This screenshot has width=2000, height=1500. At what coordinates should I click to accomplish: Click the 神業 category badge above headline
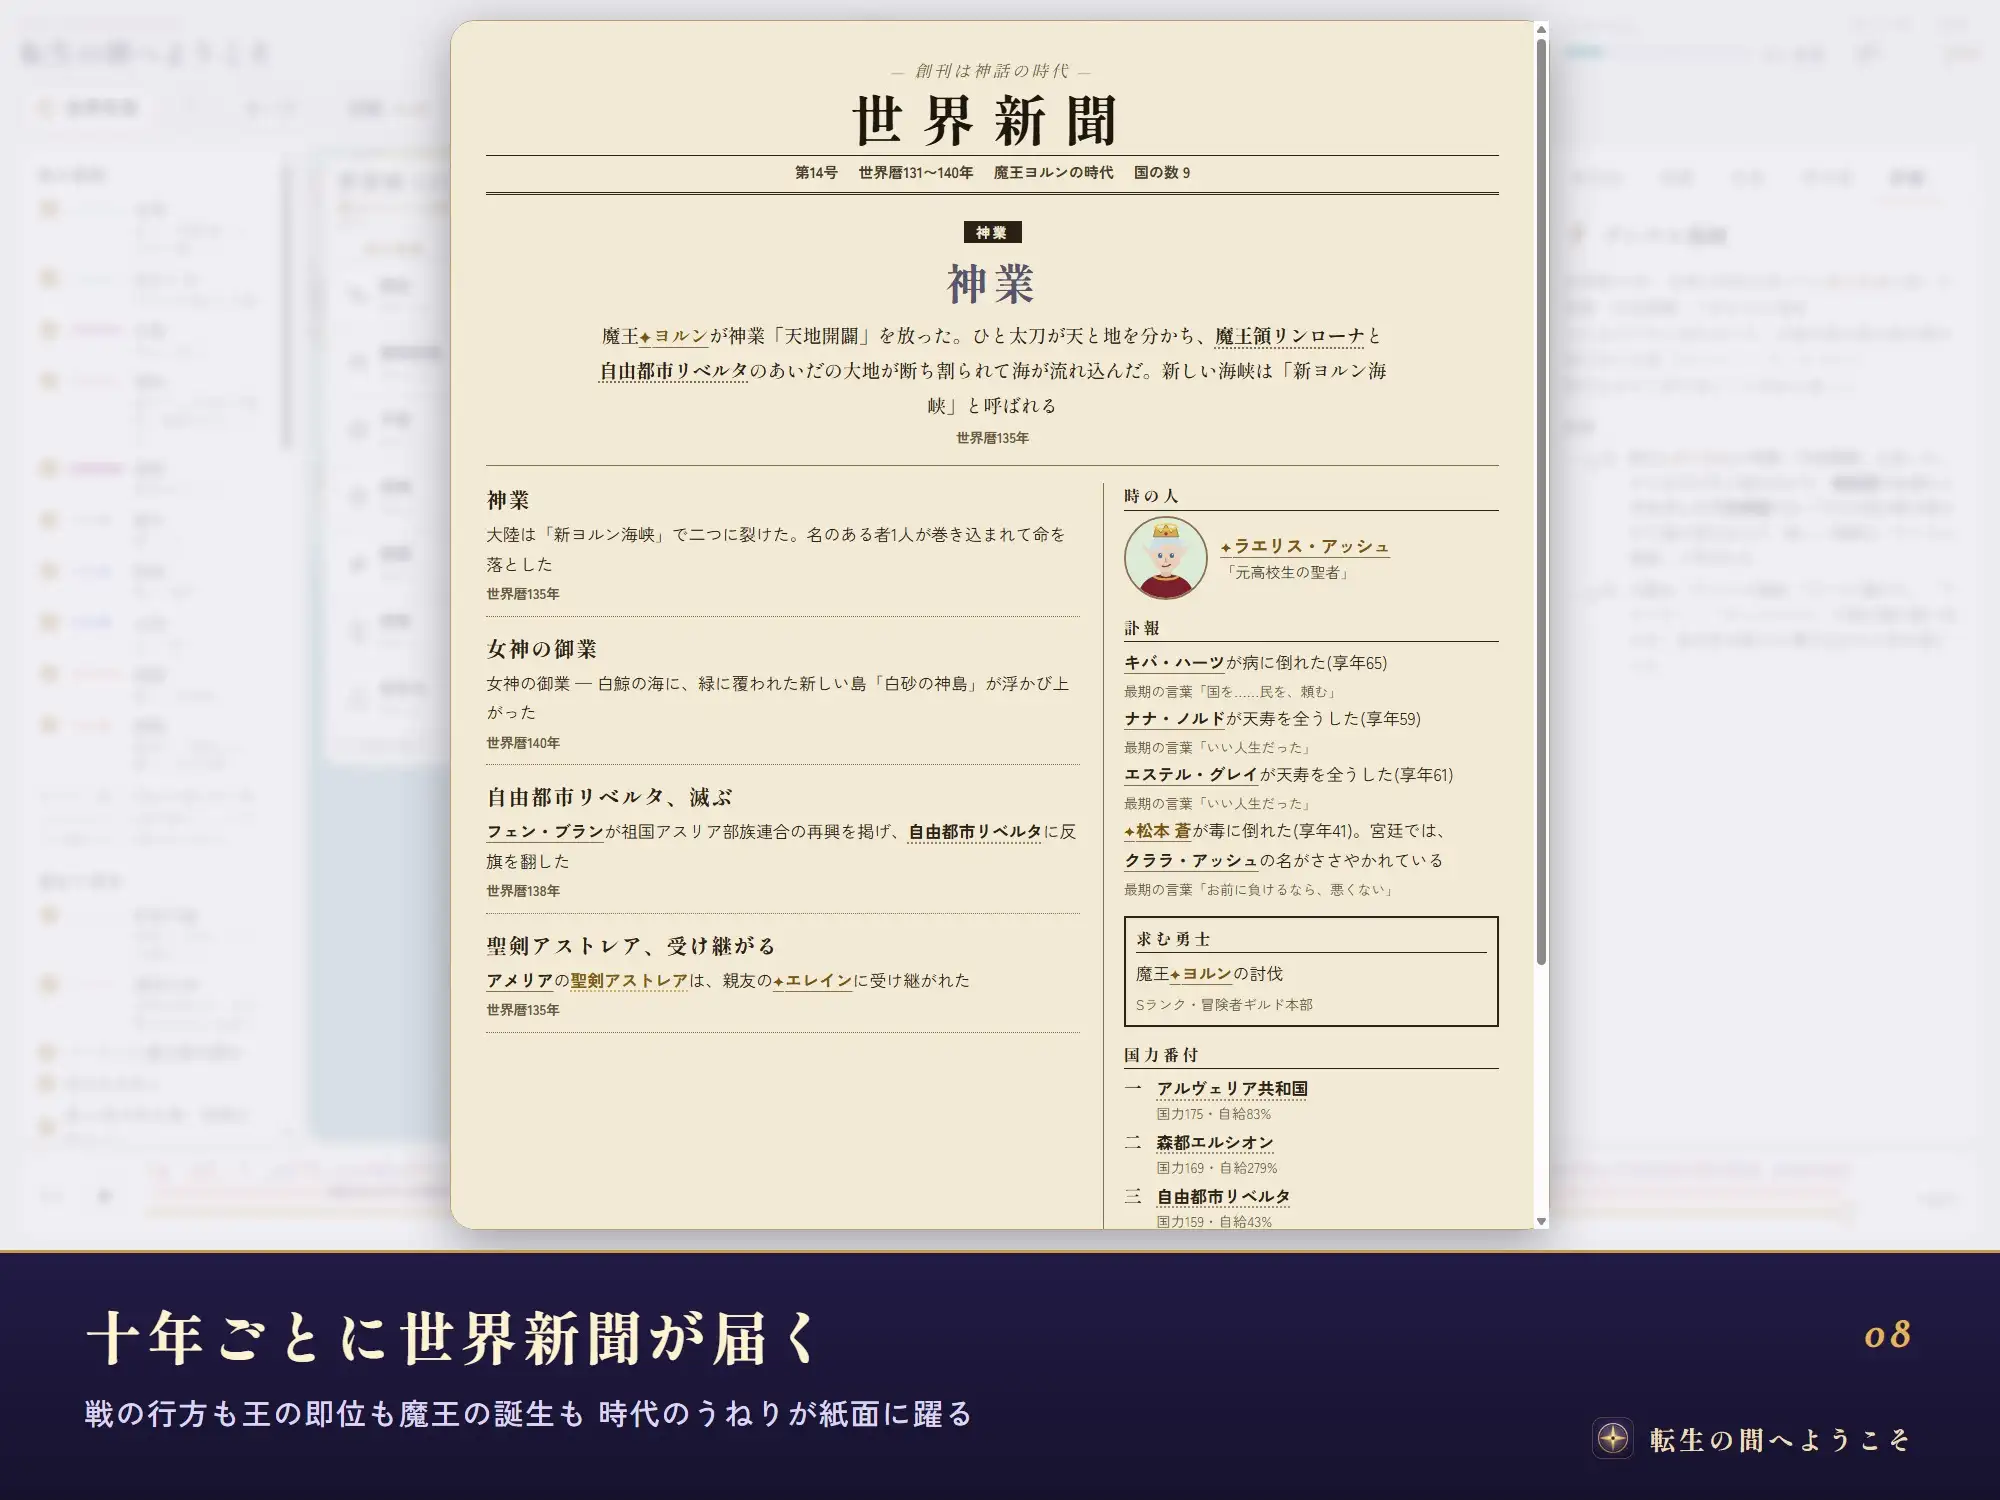click(992, 233)
